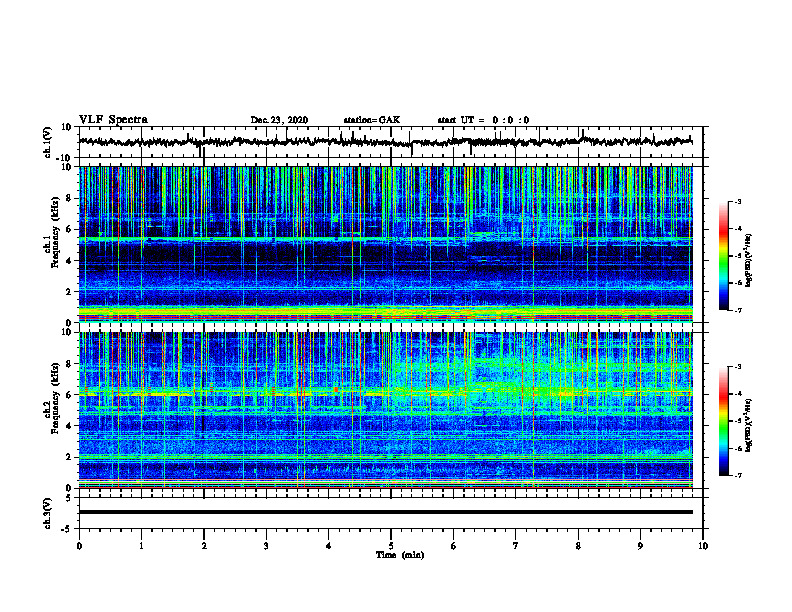Click the ch.3 flat black trace line
Screen dimensions: 792x612
point(386,512)
